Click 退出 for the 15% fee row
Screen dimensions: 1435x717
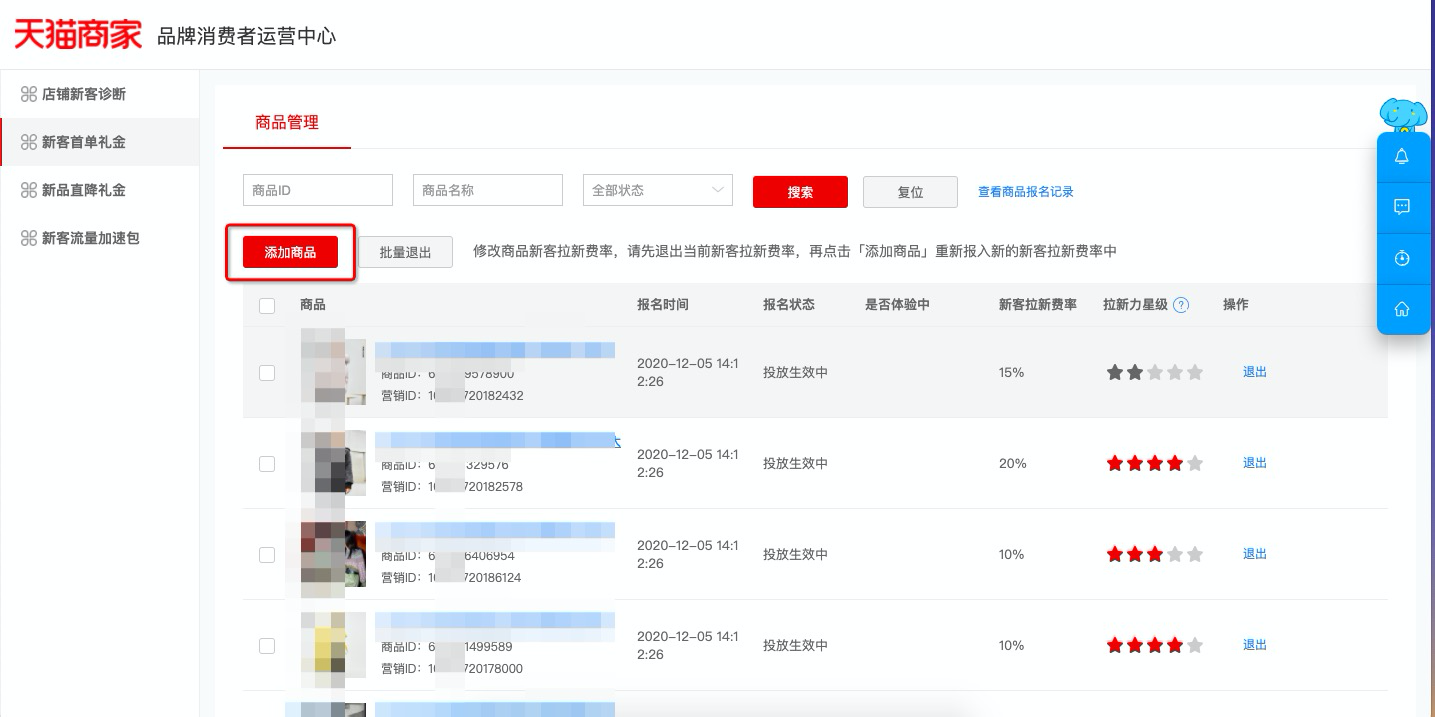(x=1255, y=372)
